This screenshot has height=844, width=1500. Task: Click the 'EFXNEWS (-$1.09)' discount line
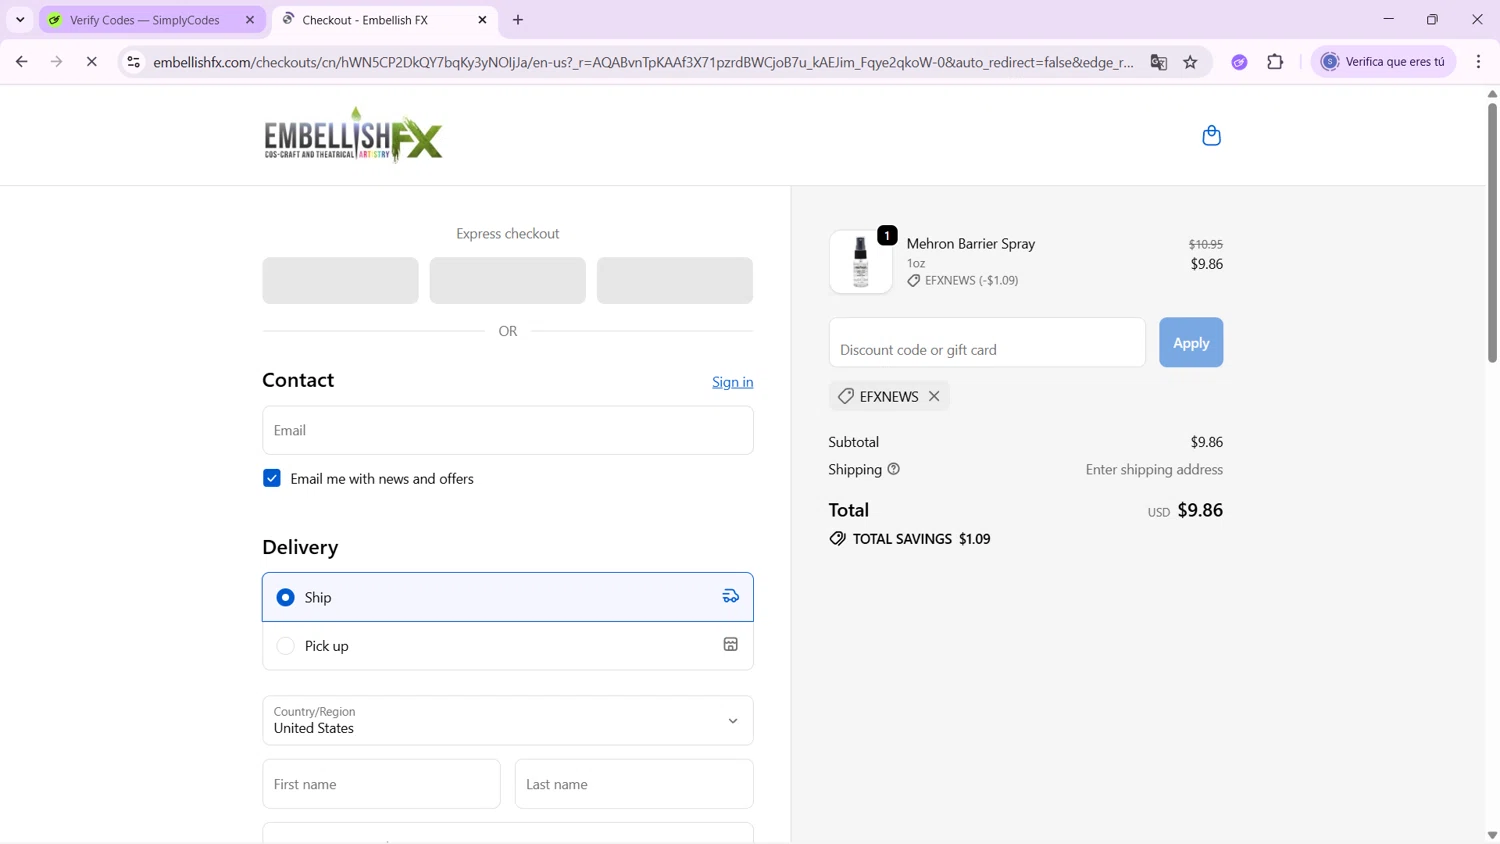963,281
